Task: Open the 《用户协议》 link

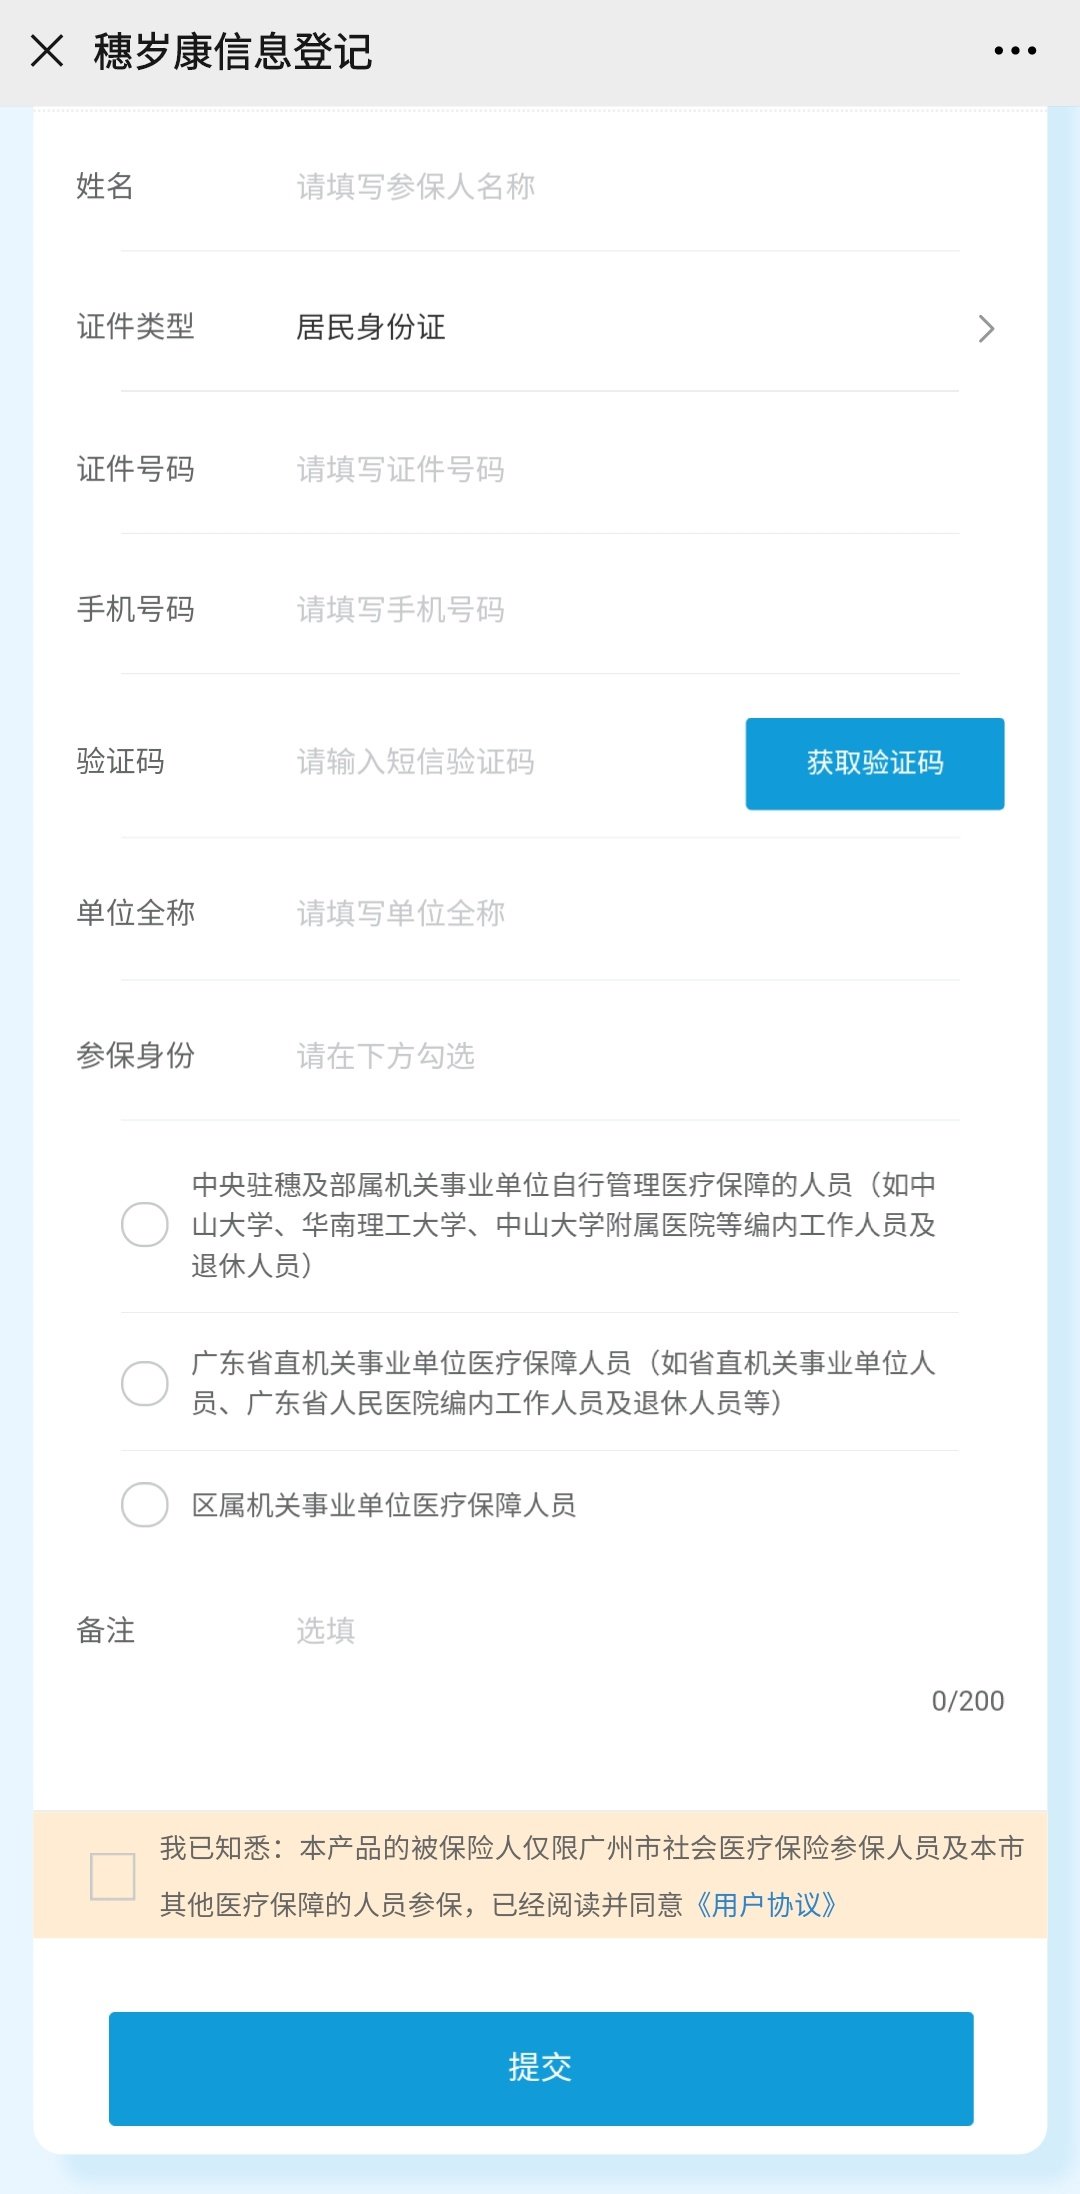Action: [767, 1905]
